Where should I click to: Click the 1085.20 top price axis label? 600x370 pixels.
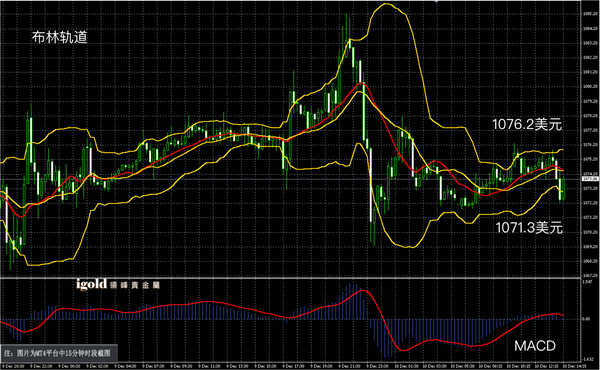click(590, 14)
